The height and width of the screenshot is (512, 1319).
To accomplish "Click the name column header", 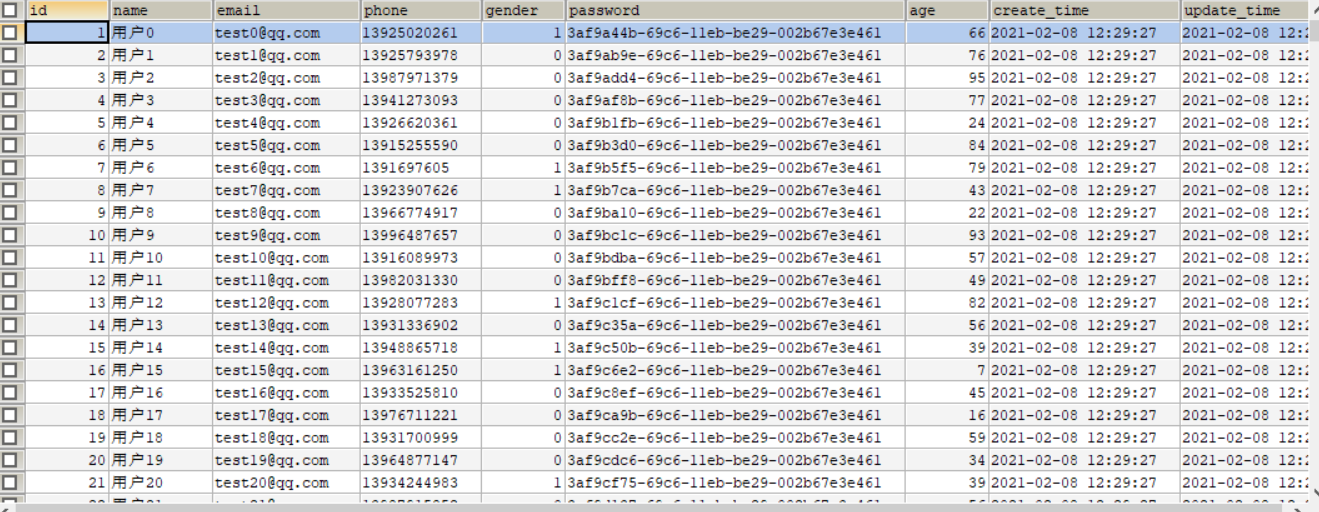I will point(161,11).
